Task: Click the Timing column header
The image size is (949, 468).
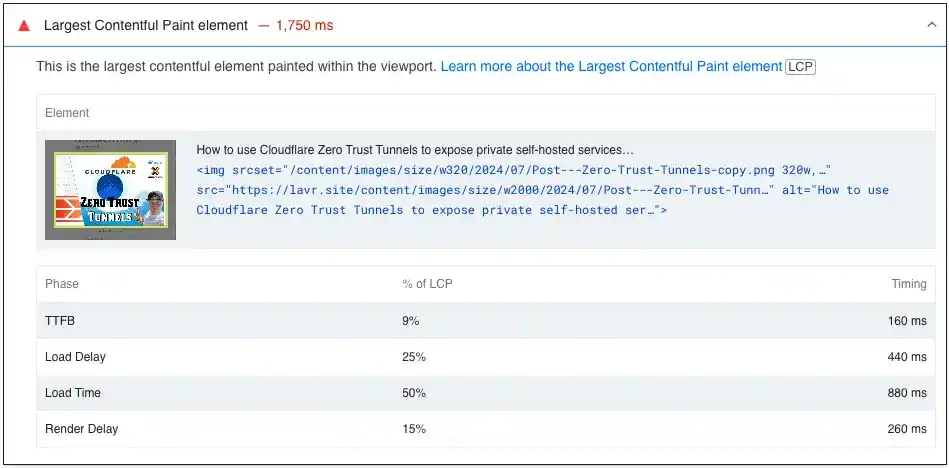Action: tap(908, 284)
